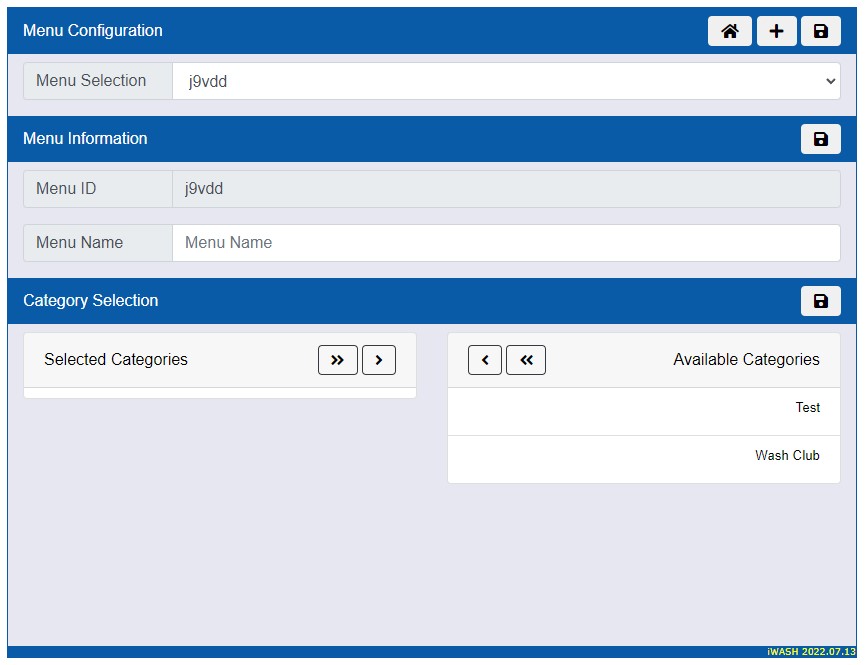Click the Selected Categories panel heading
Image resolution: width=865 pixels, height=665 pixels.
point(116,360)
